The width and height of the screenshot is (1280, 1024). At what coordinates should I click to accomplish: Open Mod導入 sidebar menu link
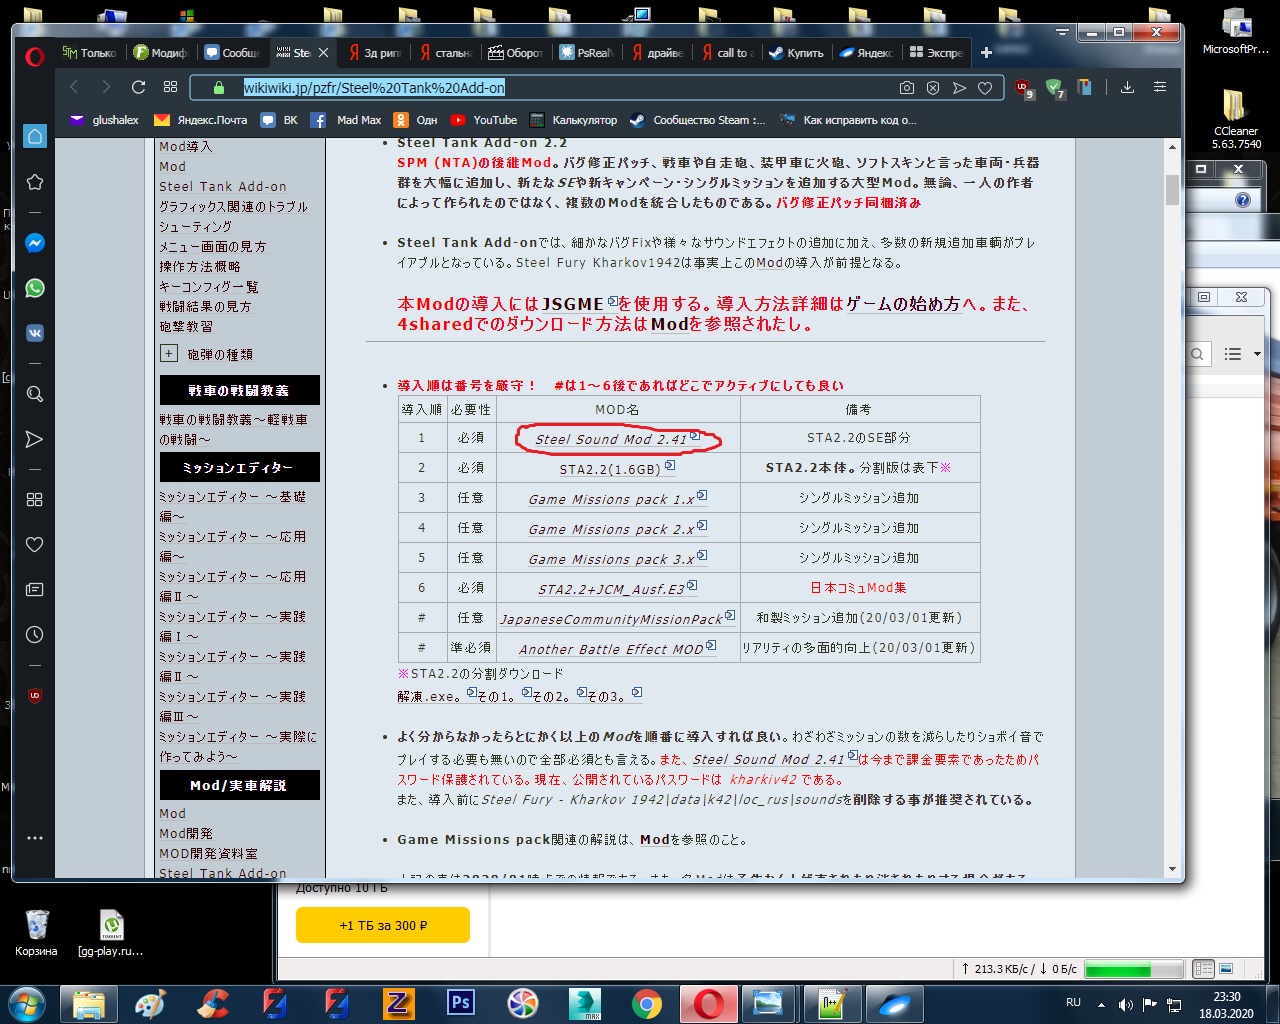point(186,147)
